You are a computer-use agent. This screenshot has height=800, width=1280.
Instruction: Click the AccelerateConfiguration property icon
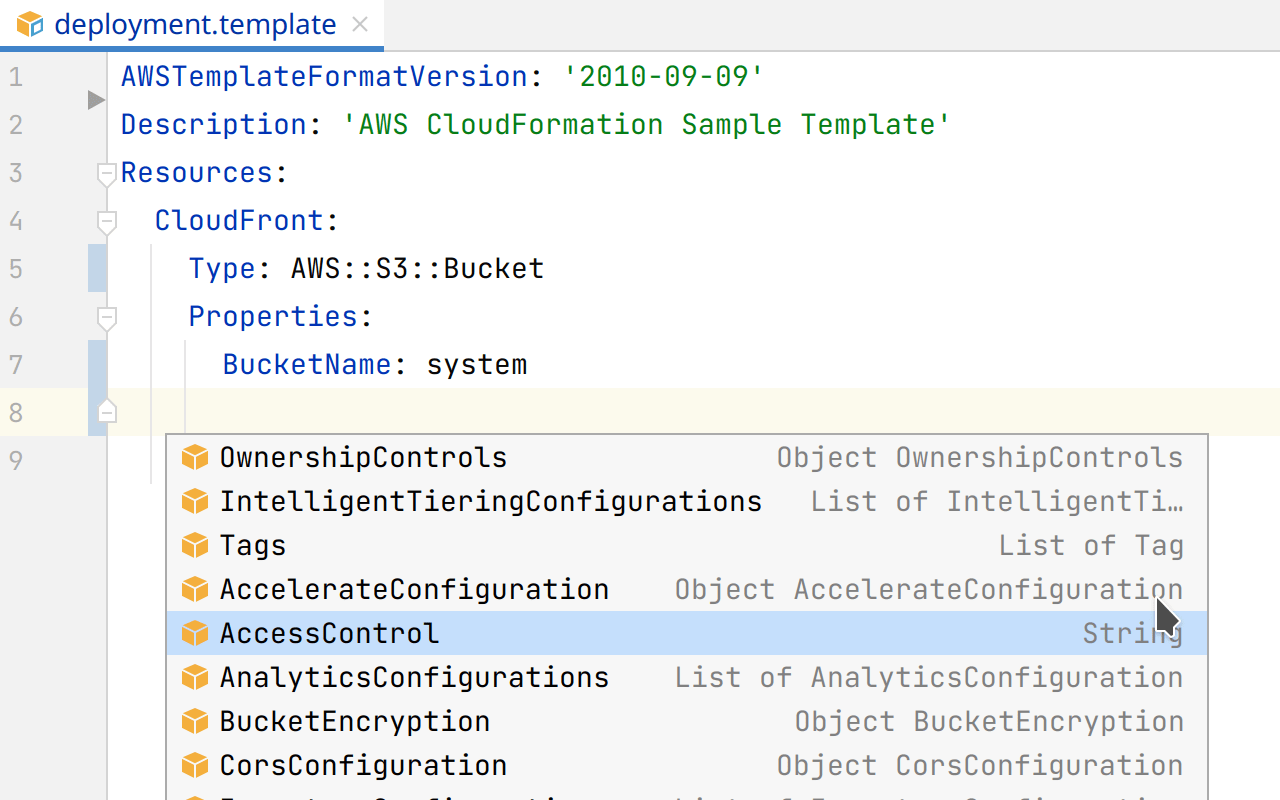click(194, 590)
